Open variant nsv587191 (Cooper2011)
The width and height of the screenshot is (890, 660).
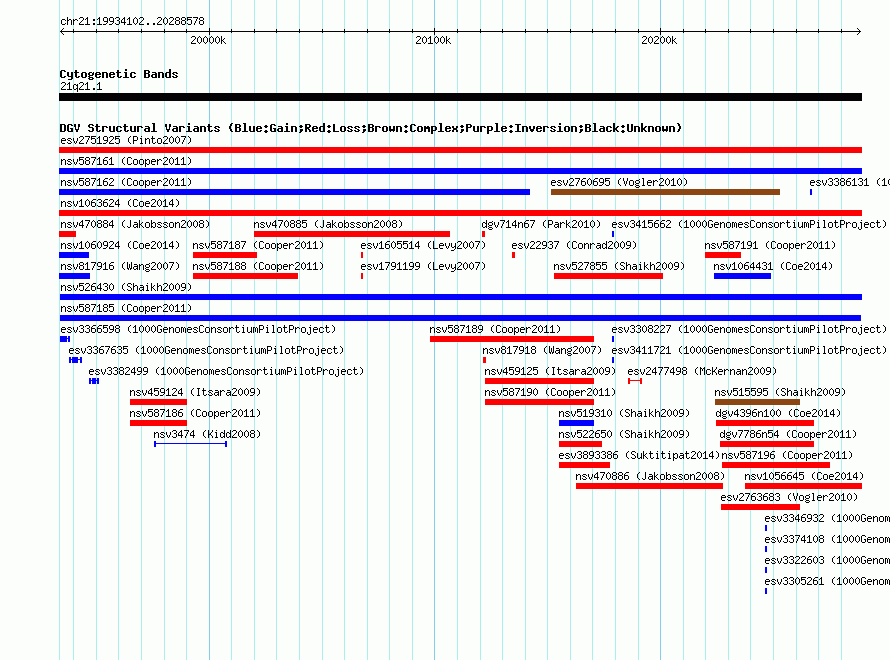click(x=770, y=245)
